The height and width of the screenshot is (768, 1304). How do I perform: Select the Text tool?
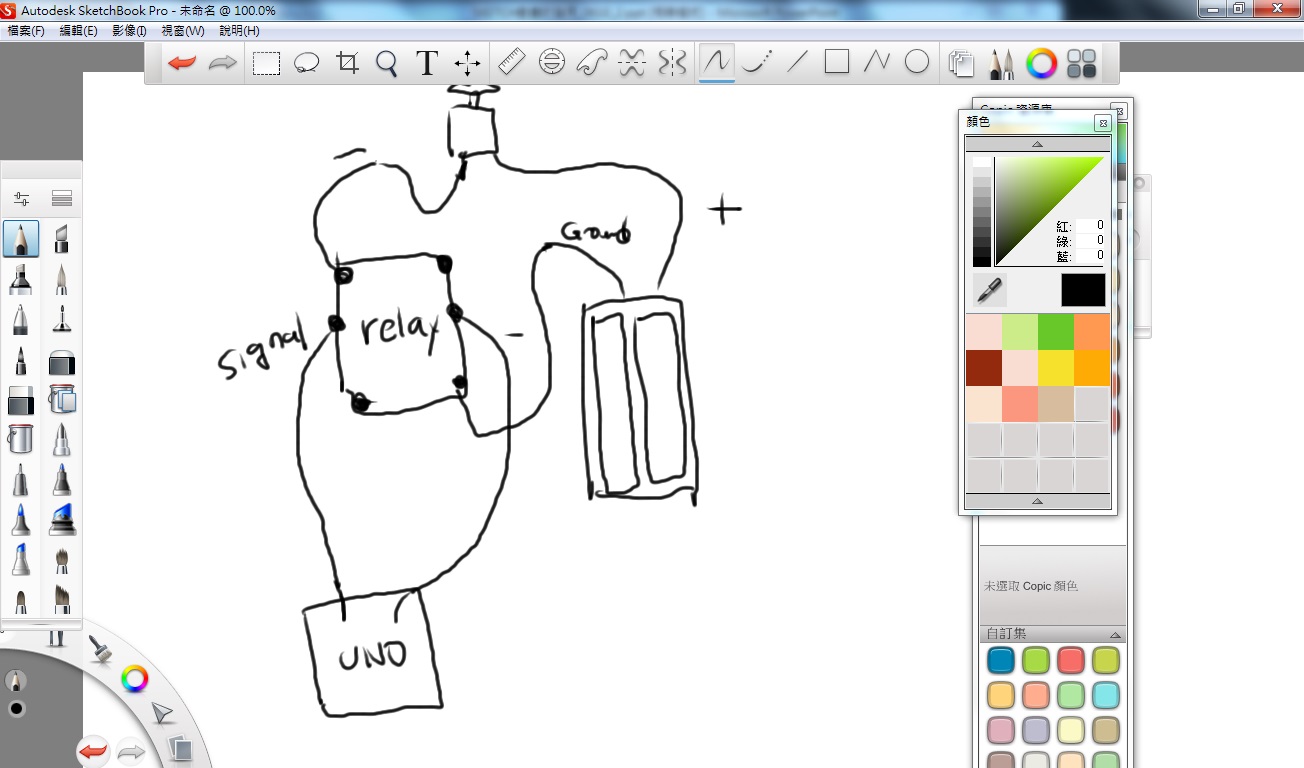pos(427,63)
